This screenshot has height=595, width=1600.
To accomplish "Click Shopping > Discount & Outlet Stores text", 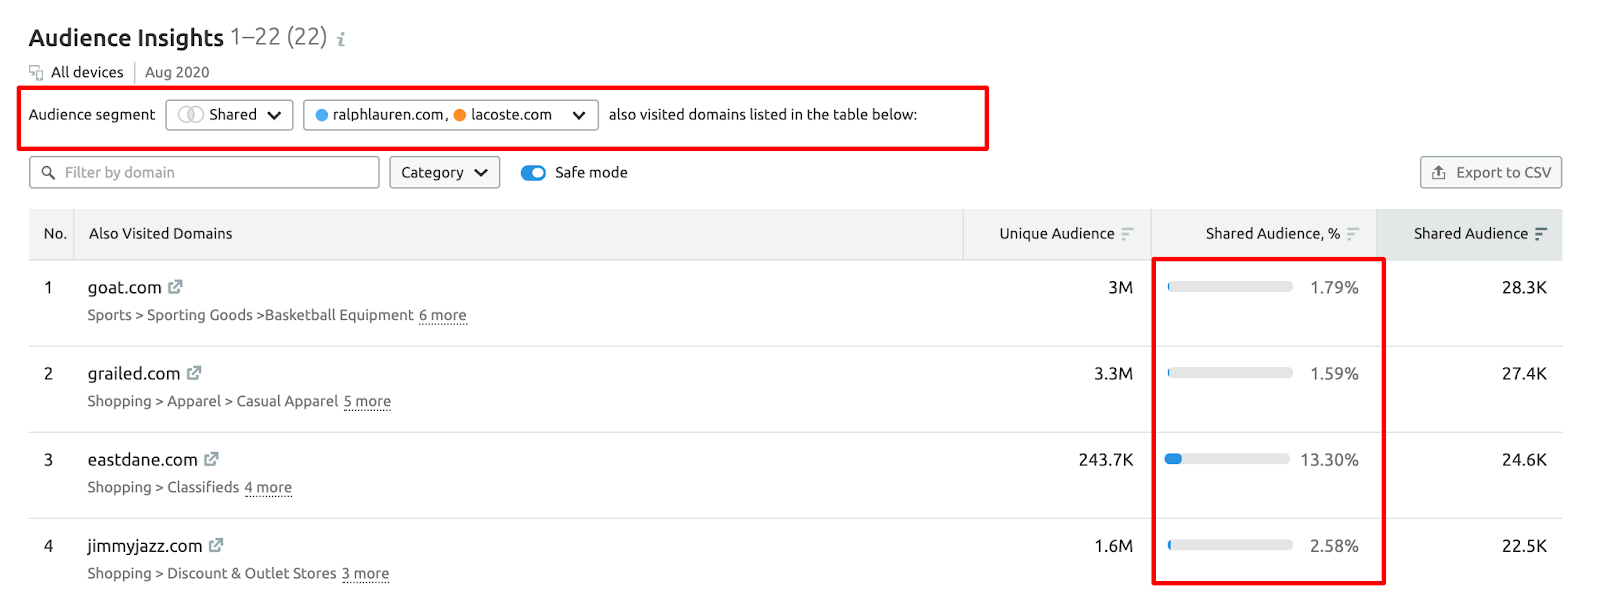I will click(x=212, y=573).
